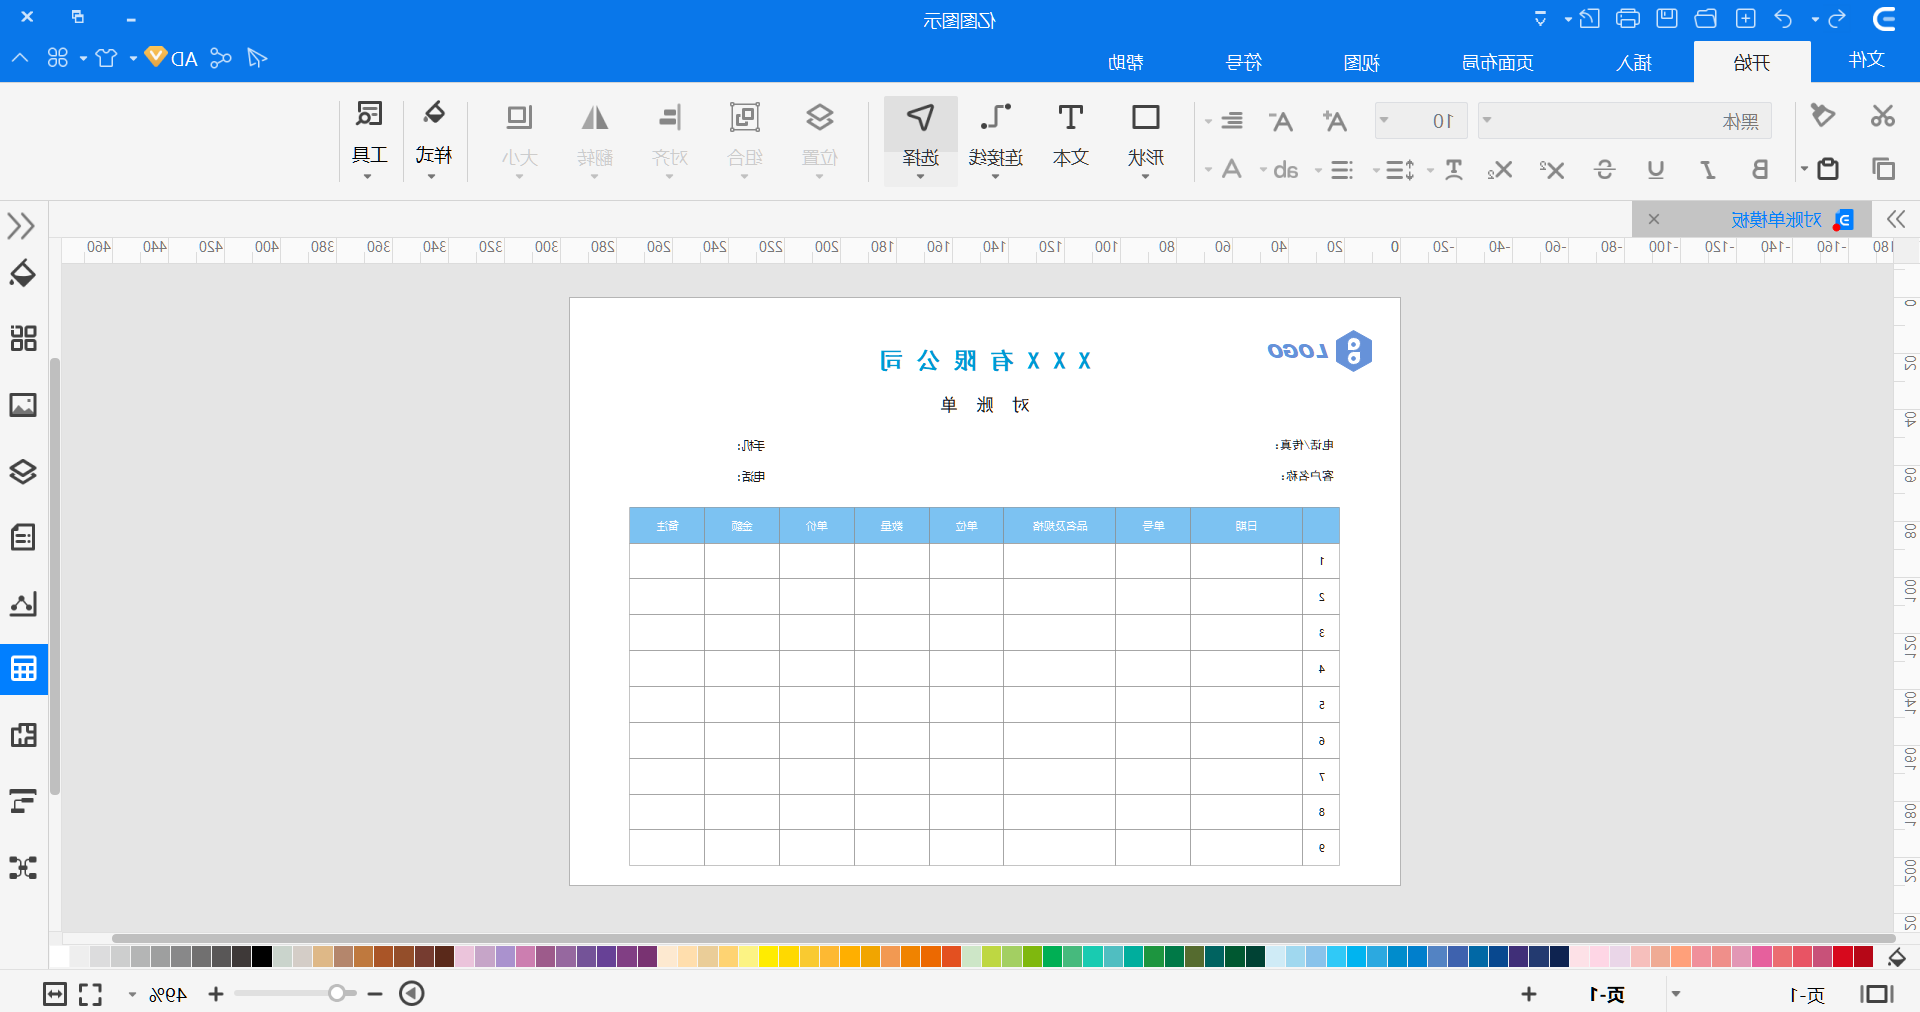Switch to the 插入 tab

(x=1634, y=62)
